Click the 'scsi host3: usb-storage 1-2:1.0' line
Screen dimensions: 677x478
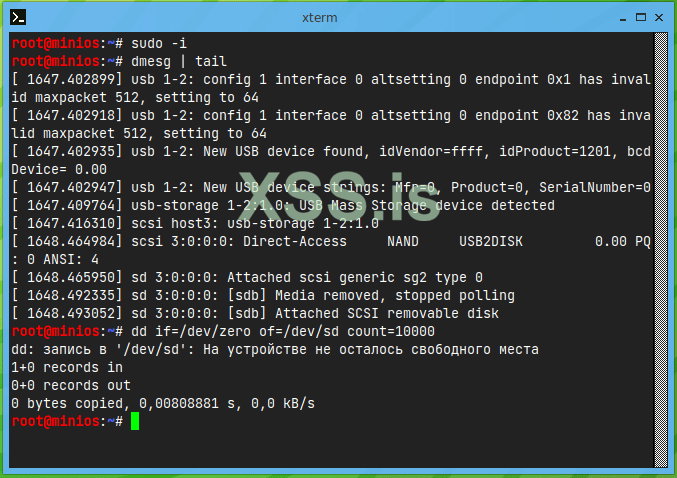coord(195,223)
